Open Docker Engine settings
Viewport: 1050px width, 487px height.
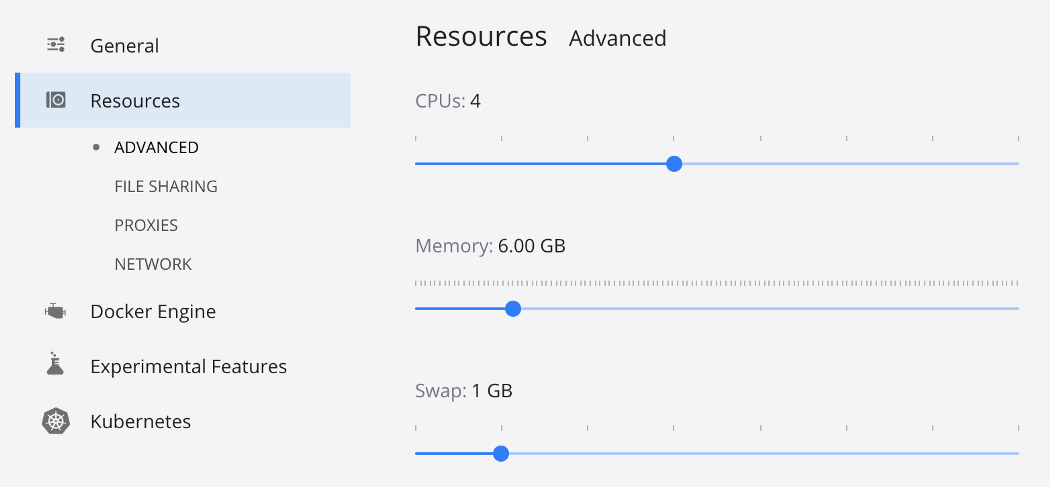[x=153, y=312]
